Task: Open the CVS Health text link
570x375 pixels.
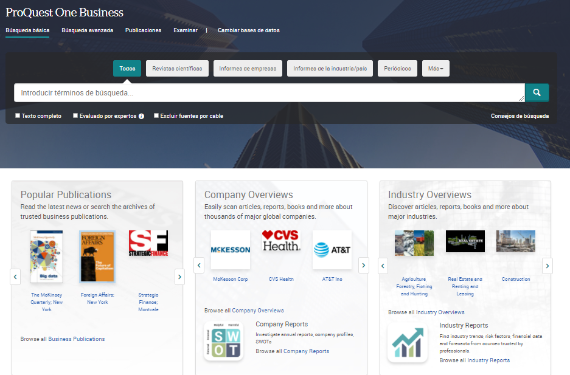Action: point(281,279)
